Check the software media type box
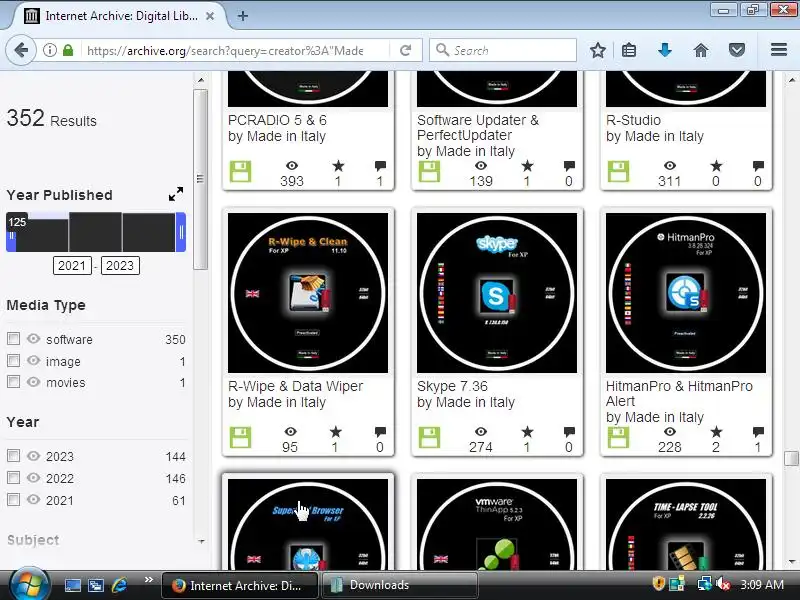This screenshot has width=800, height=600. [x=13, y=339]
